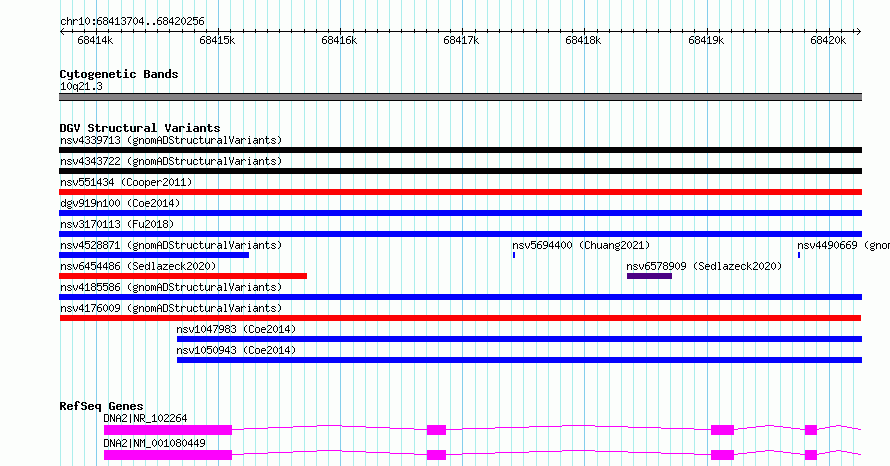
Task: Click the DNA2|NM_001080449 transcript label
Action: coord(154,443)
